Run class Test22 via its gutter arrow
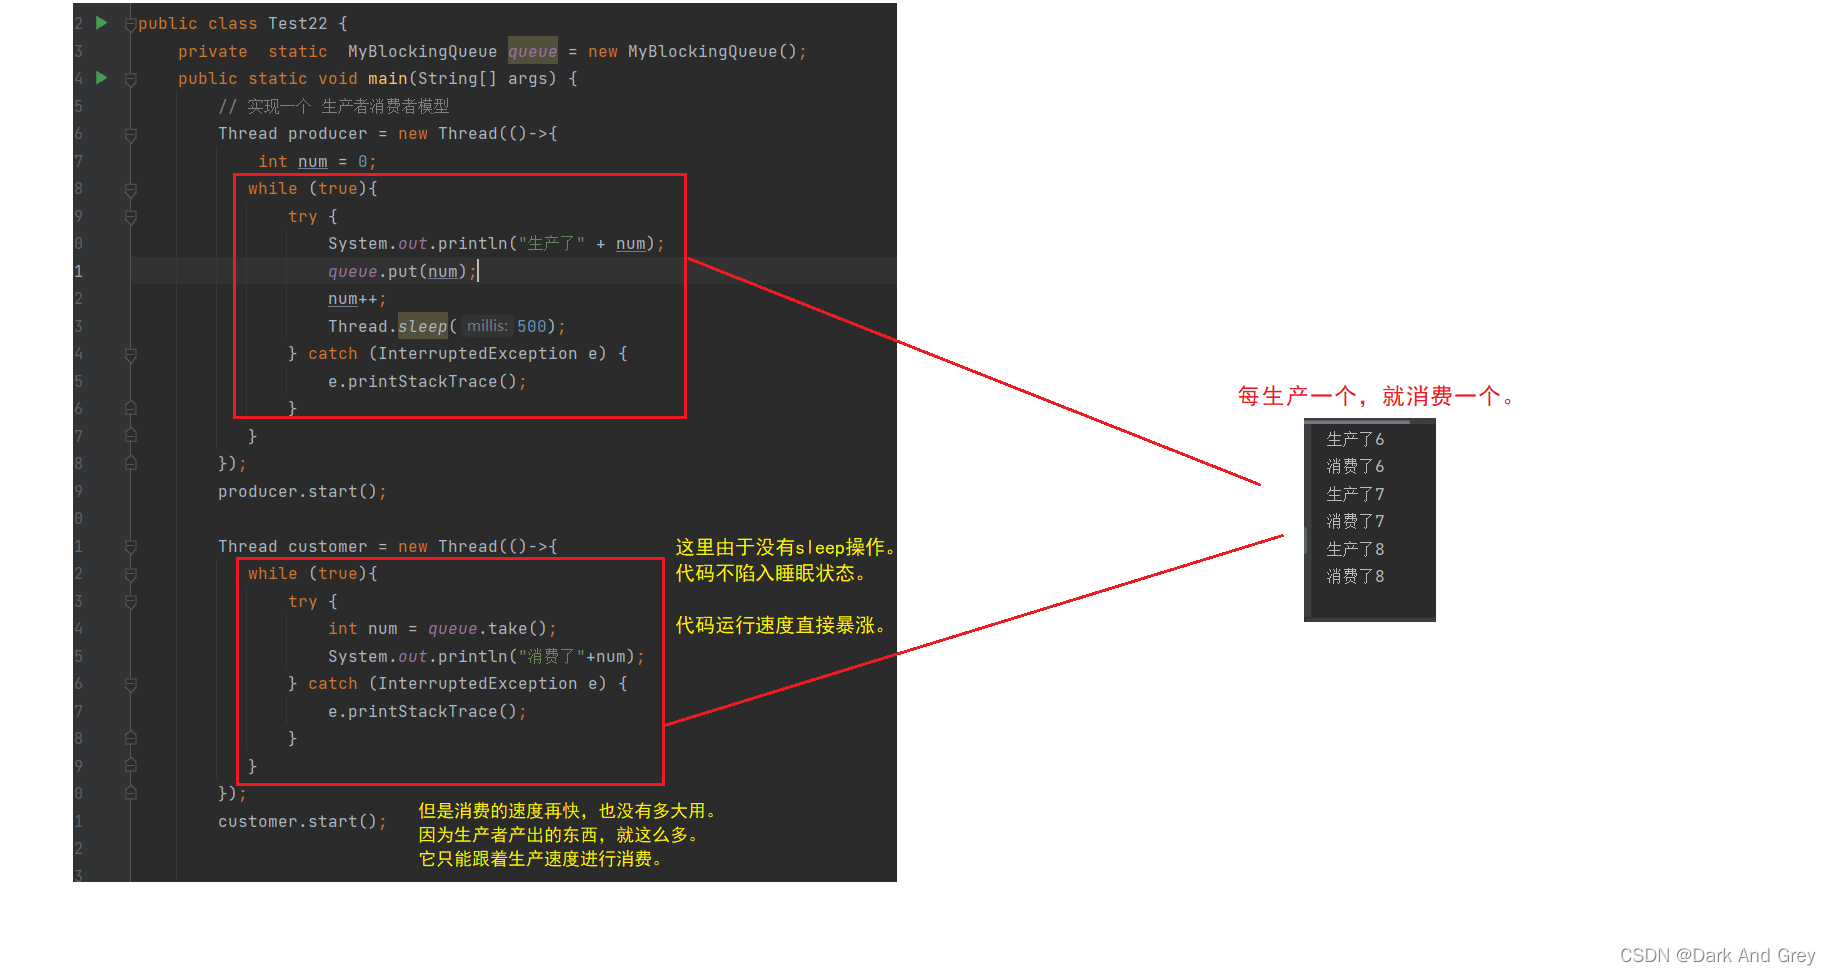The width and height of the screenshot is (1831, 975). tap(101, 22)
